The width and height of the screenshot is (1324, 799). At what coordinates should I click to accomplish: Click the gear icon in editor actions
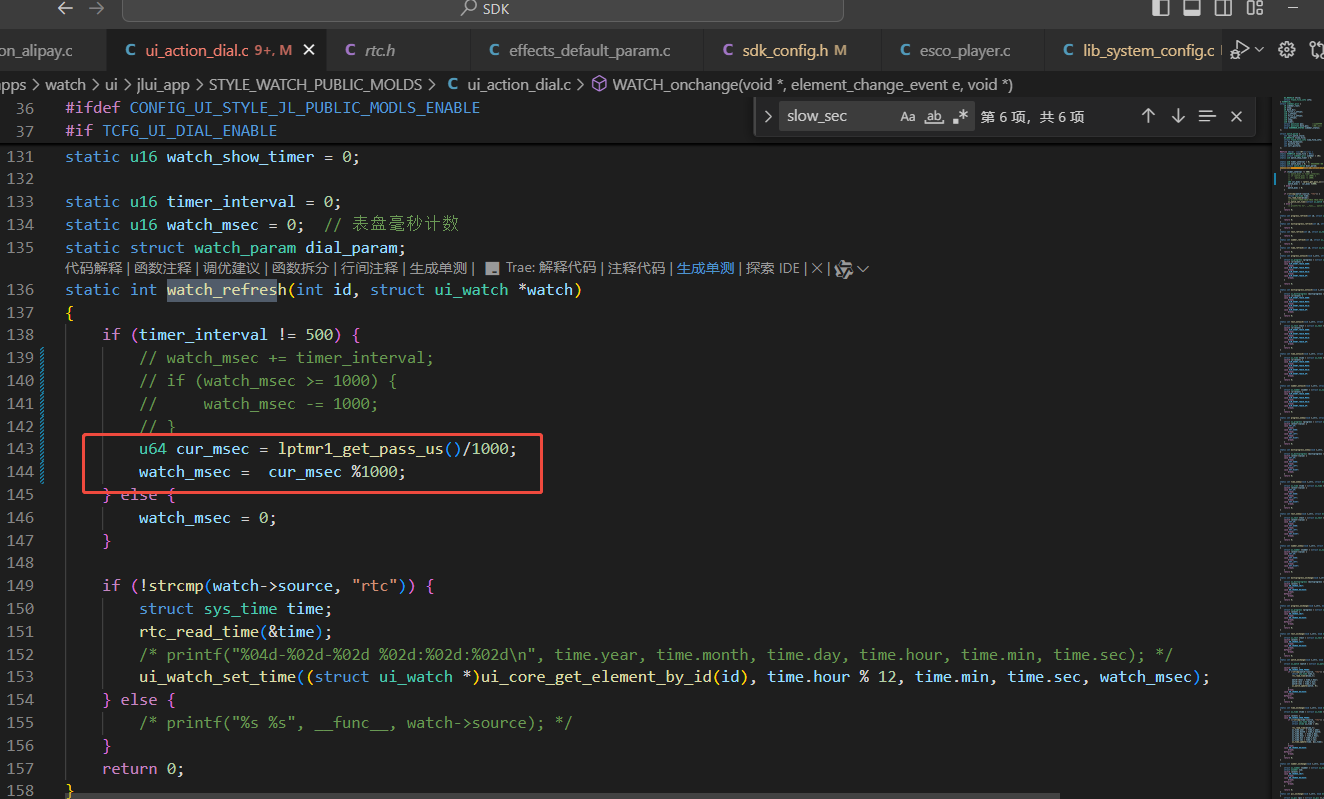pyautogui.click(x=1287, y=49)
